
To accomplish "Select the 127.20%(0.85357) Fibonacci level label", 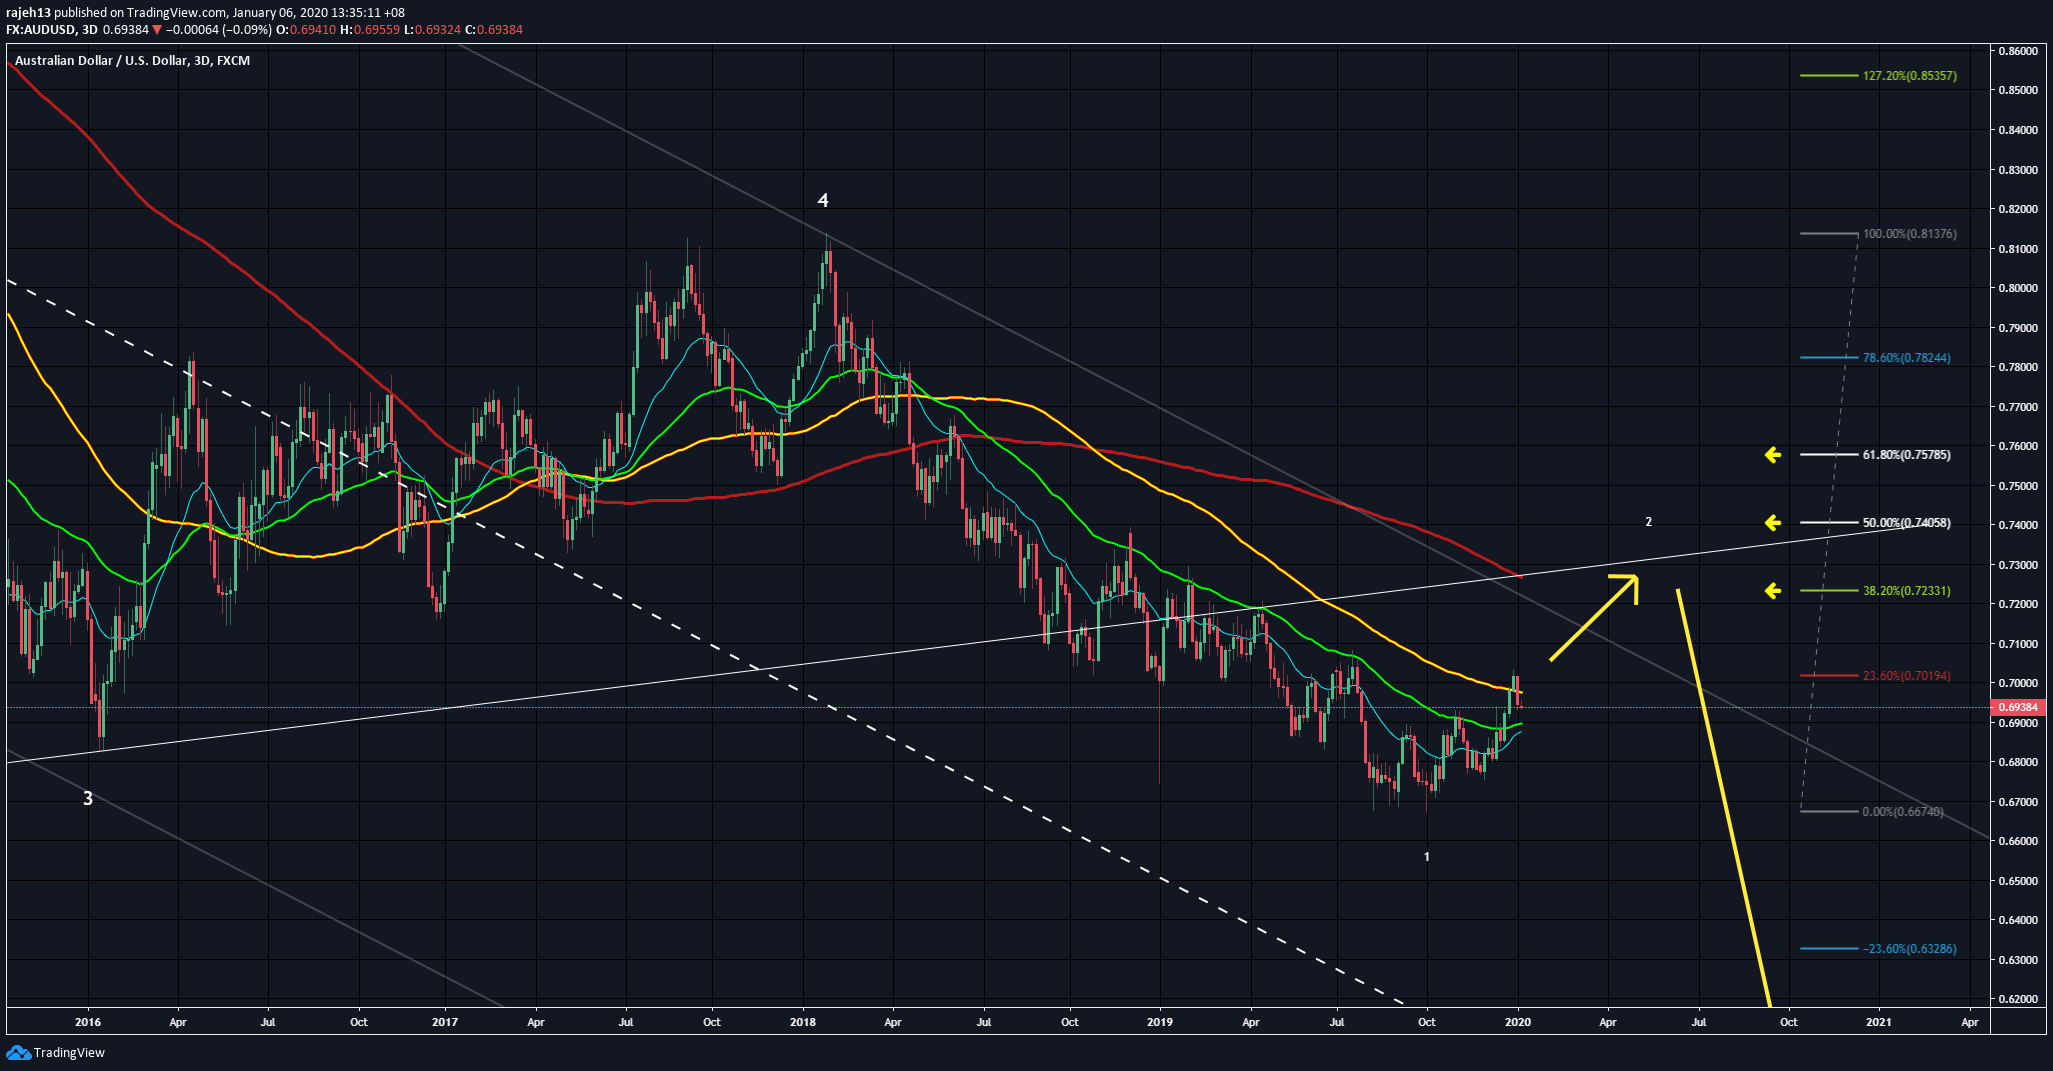I will coord(1909,76).
